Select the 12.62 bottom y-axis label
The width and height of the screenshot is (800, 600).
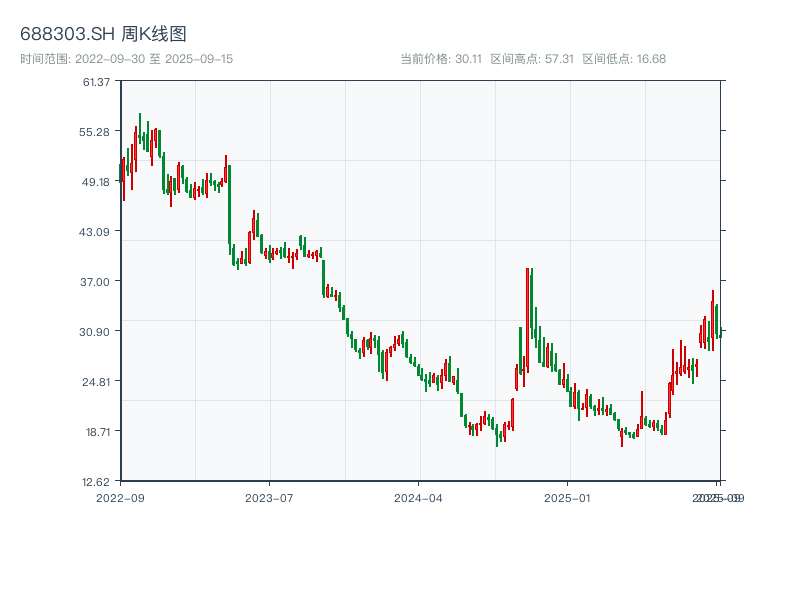pos(97,481)
